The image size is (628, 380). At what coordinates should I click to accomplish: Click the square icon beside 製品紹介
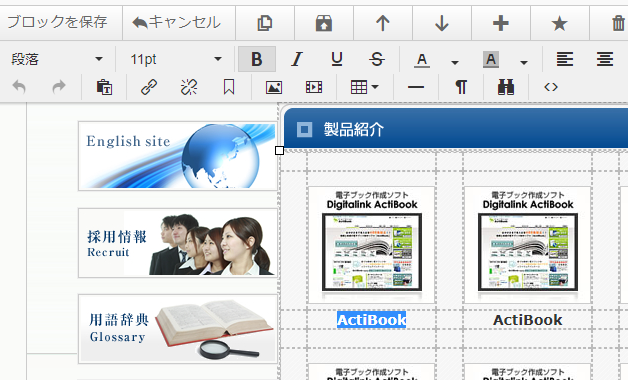click(x=304, y=129)
